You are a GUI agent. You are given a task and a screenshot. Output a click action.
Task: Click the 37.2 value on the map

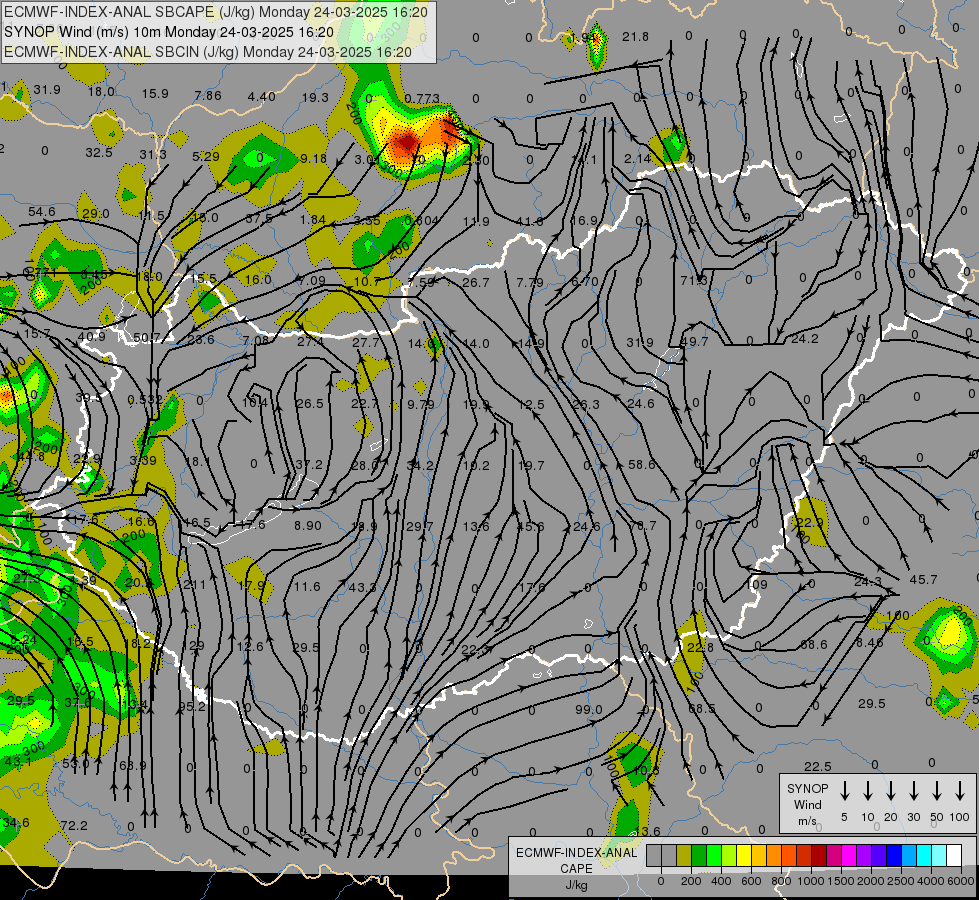coord(309,465)
